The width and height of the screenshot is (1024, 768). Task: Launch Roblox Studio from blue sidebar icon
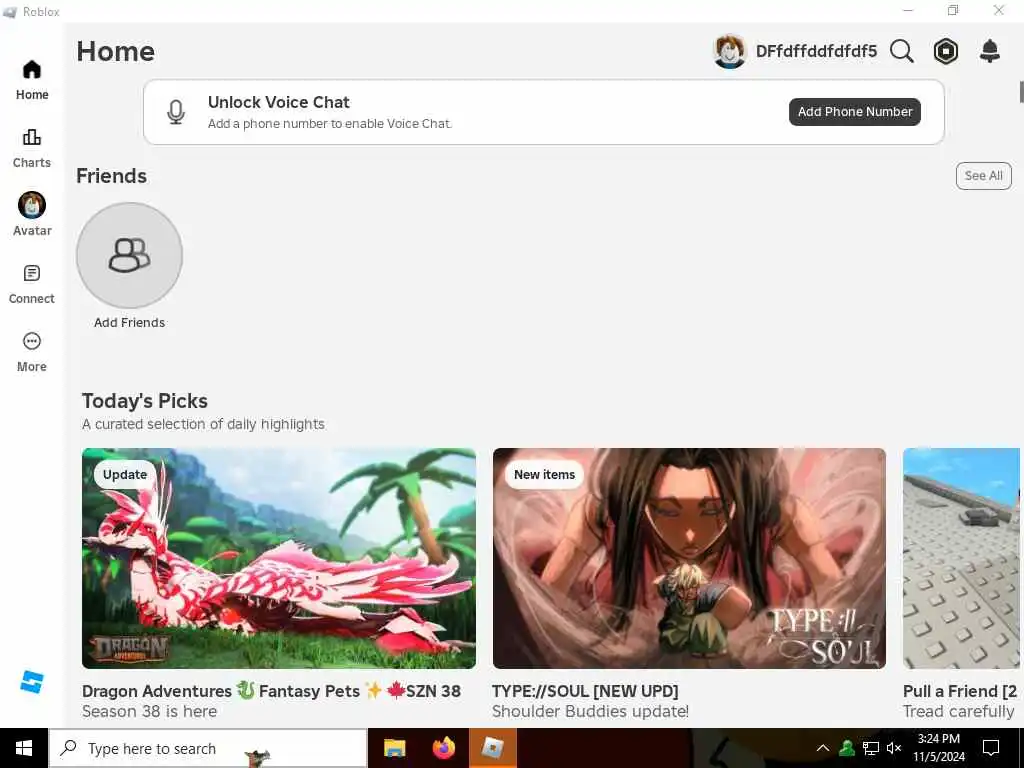(x=31, y=682)
